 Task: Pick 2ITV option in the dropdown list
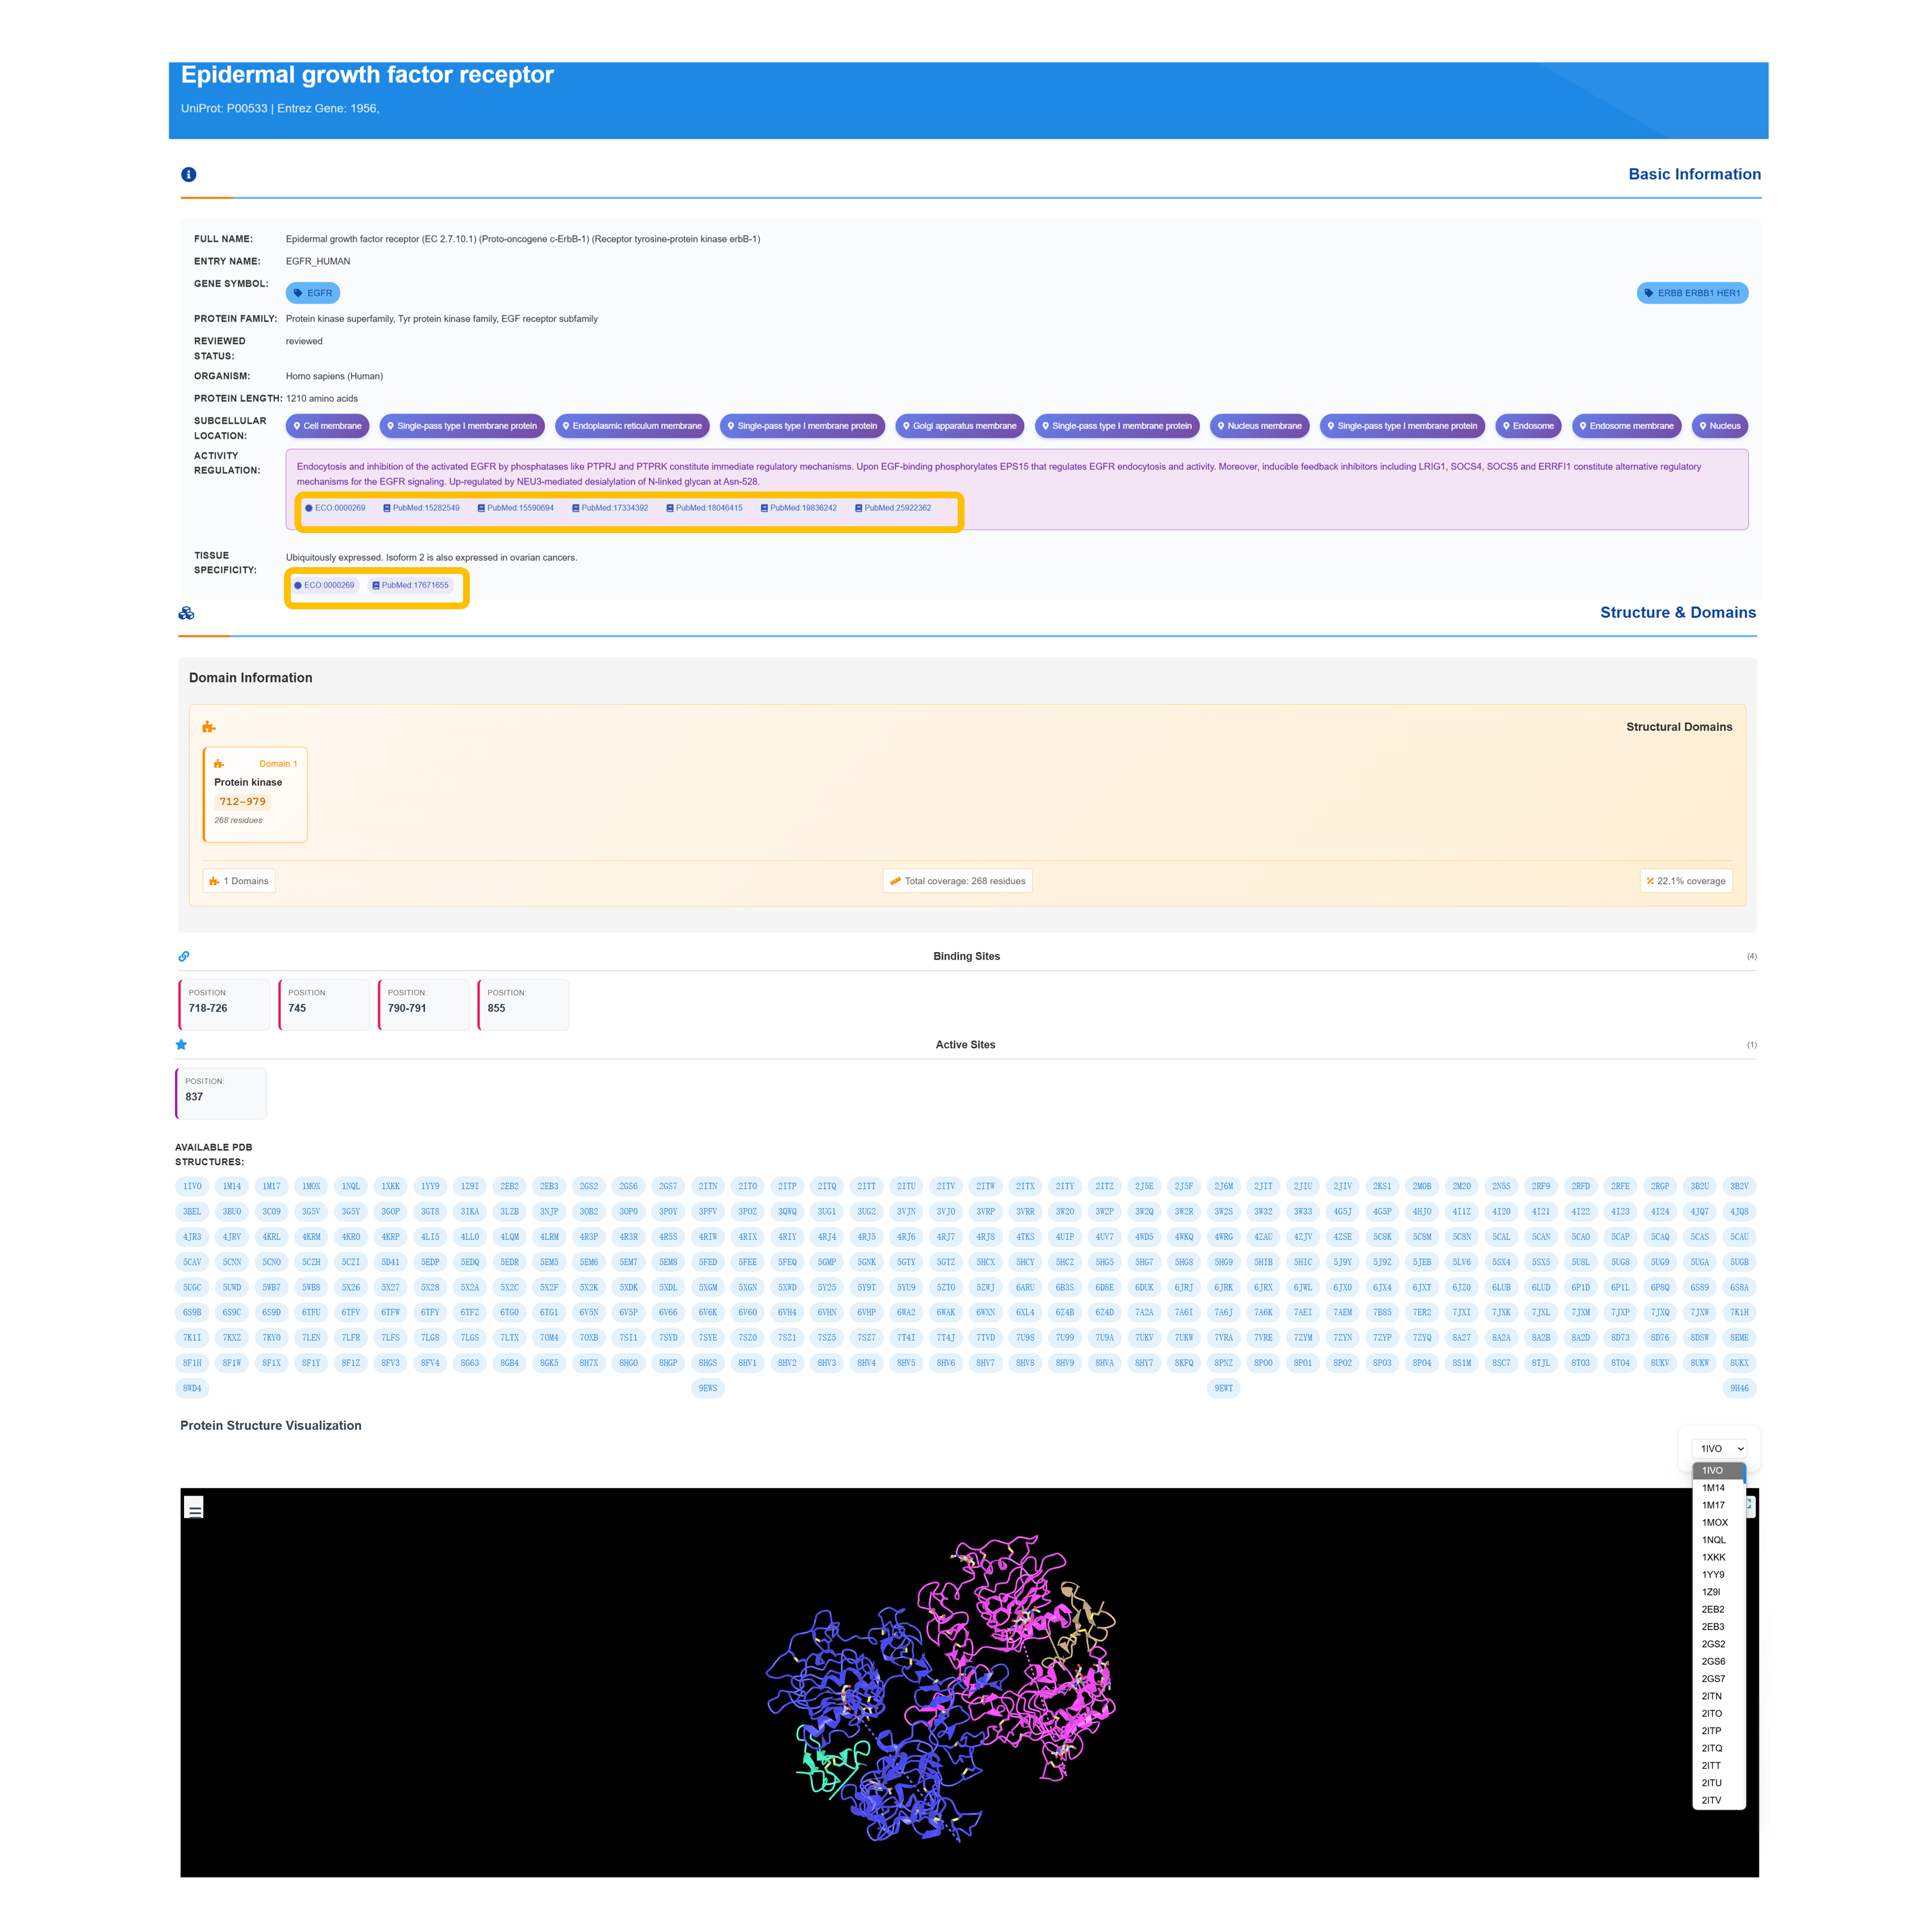[1711, 1800]
